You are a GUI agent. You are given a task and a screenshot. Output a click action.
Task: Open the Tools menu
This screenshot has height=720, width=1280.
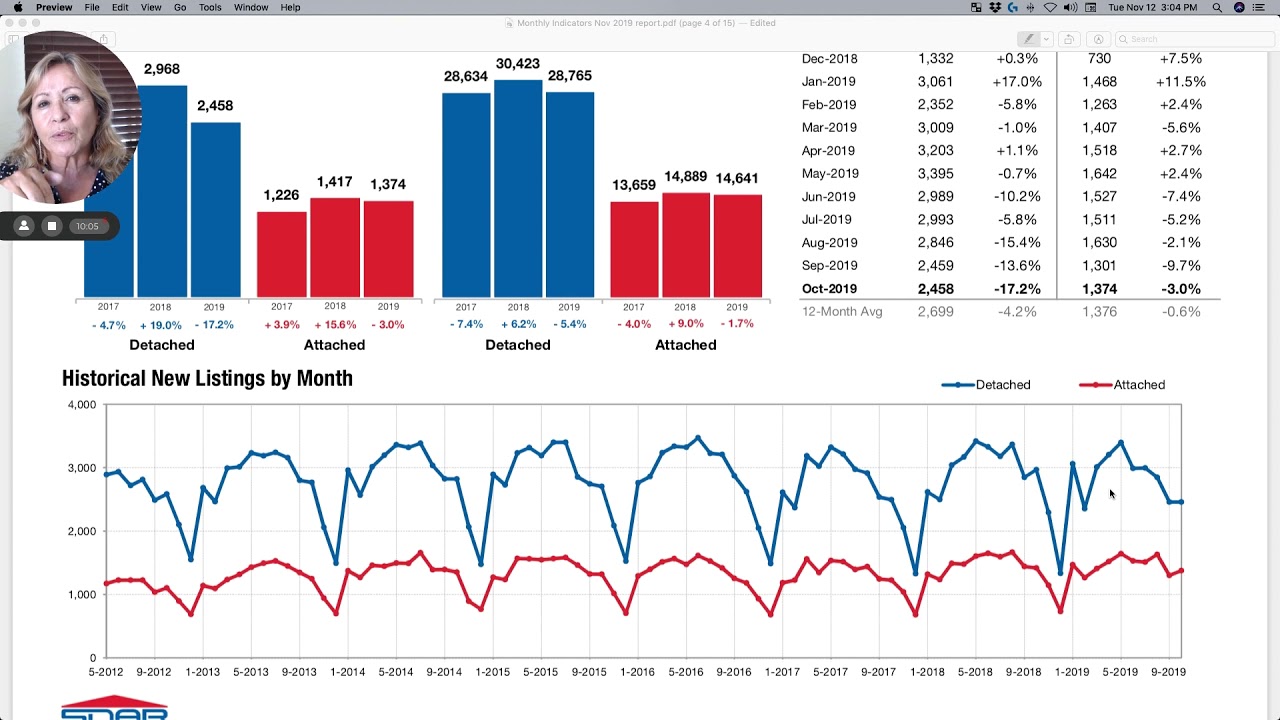pyautogui.click(x=210, y=7)
